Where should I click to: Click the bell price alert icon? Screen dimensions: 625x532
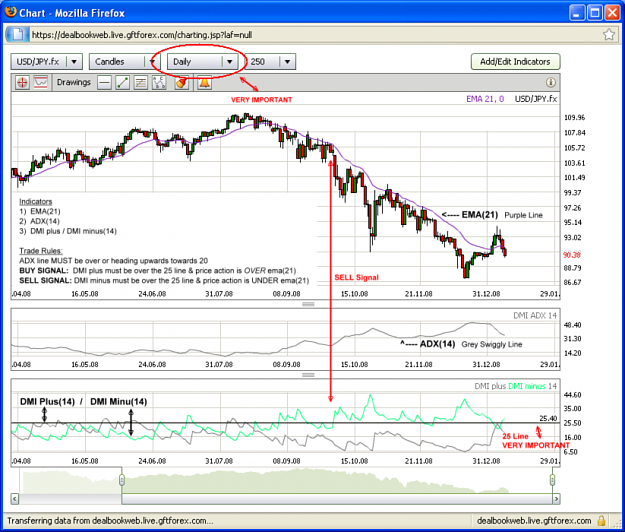pyautogui.click(x=204, y=83)
